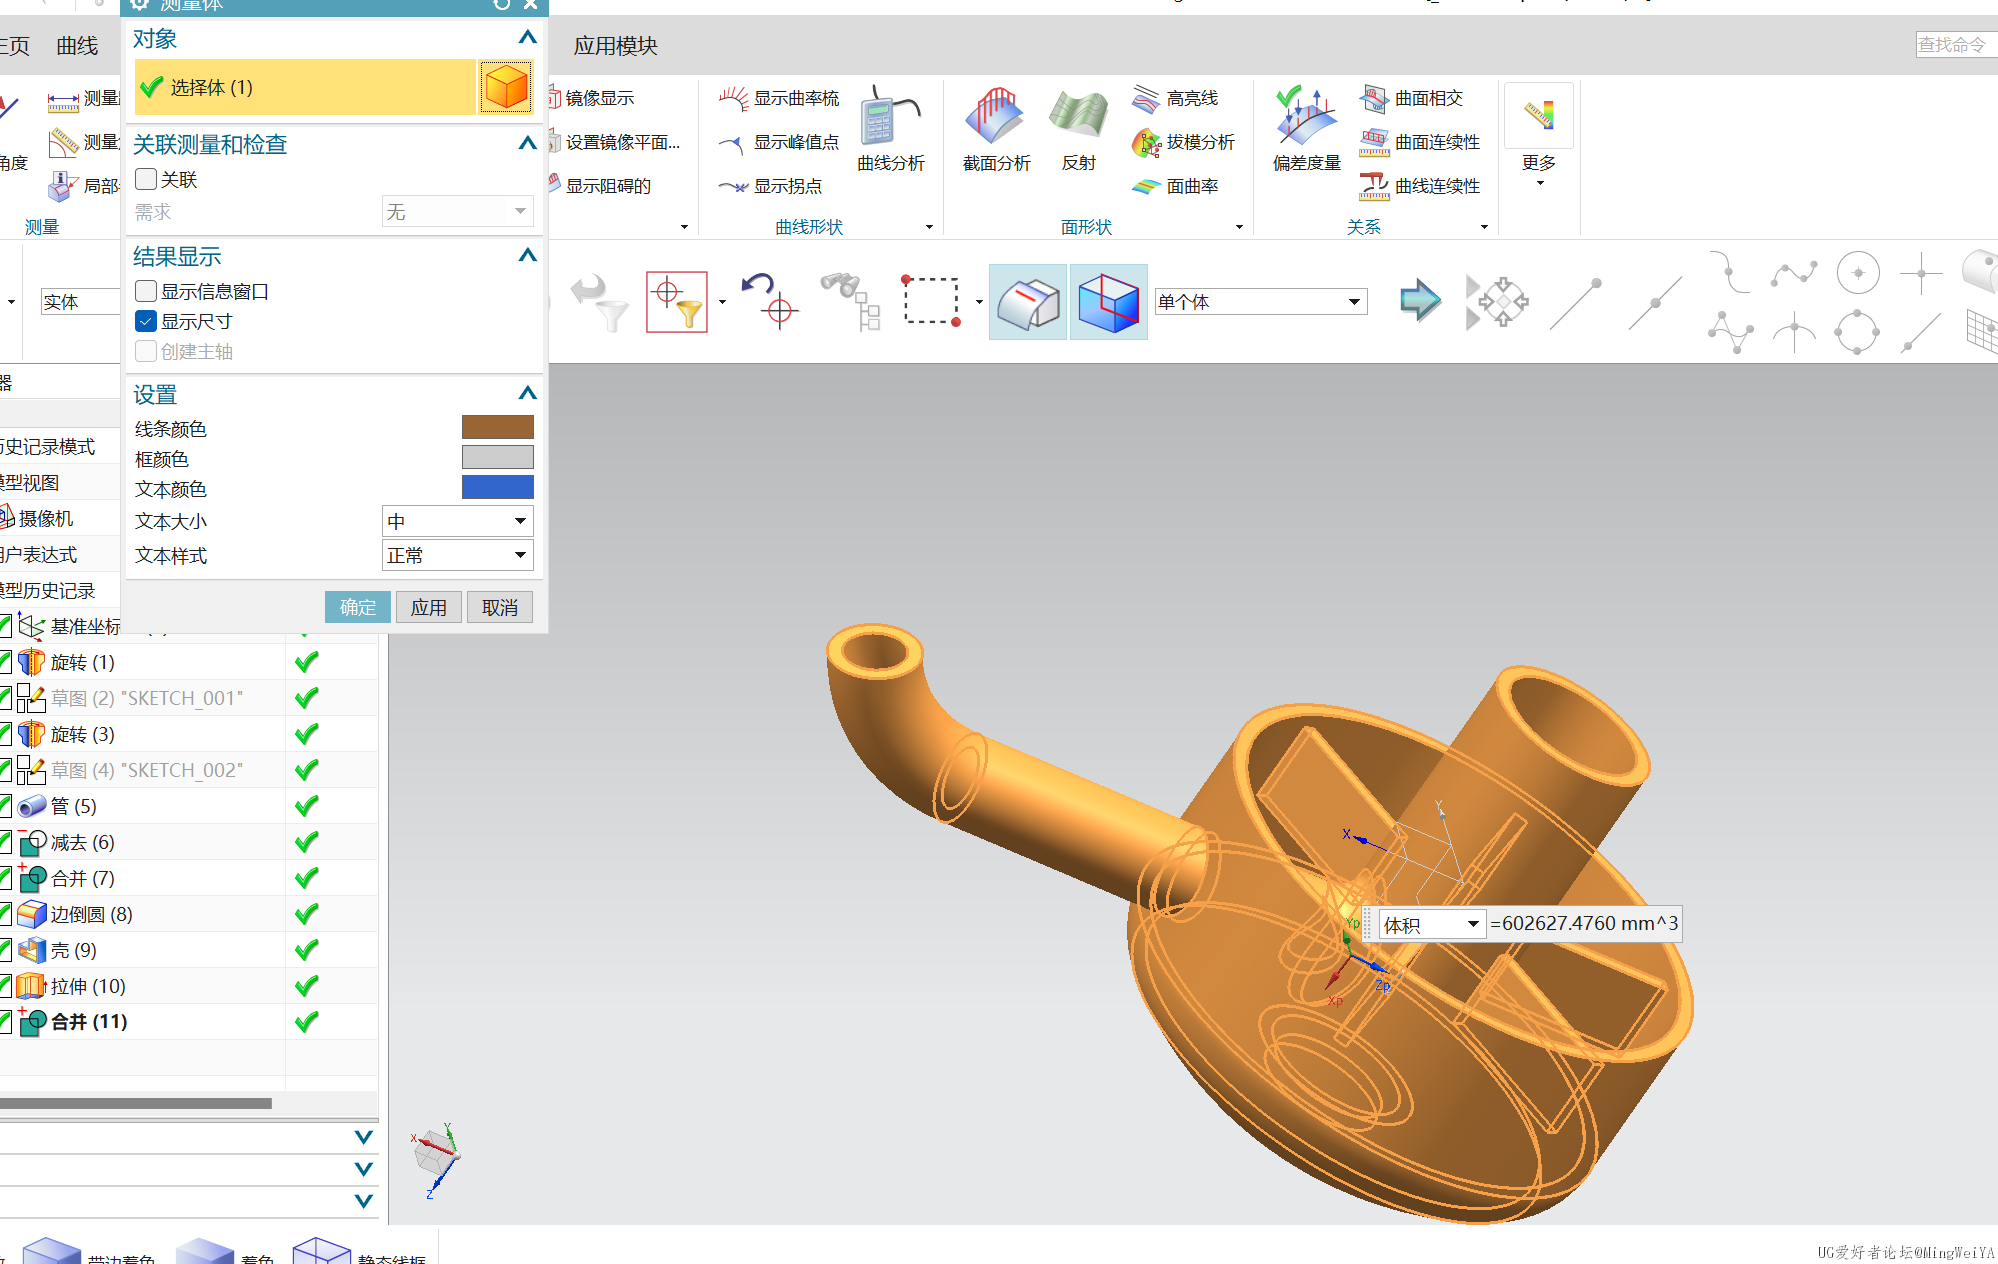1998x1264 pixels.
Task: Select 合并 (11) in model history
Action: click(x=89, y=1022)
